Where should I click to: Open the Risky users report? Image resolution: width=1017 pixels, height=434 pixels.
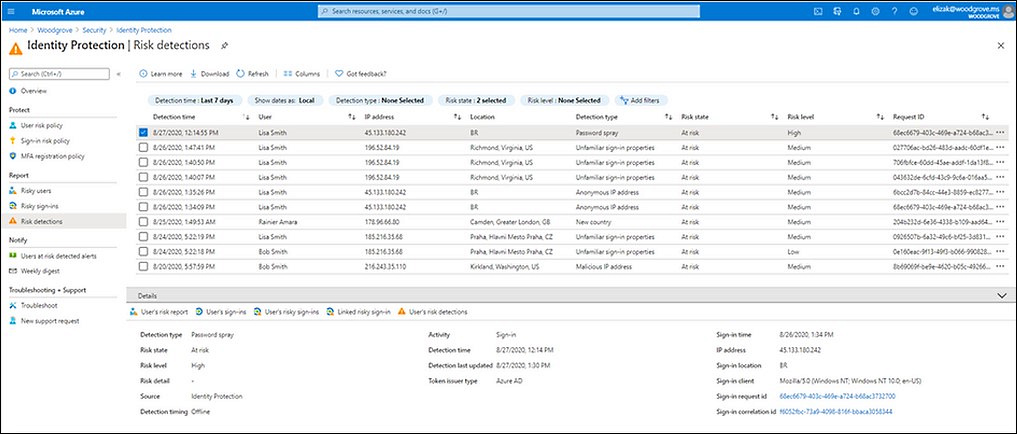pyautogui.click(x=36, y=191)
